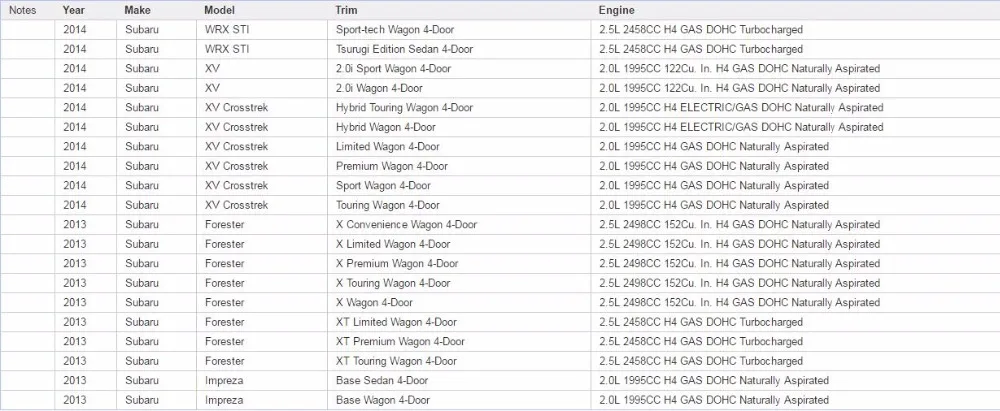The width and height of the screenshot is (1000, 411).
Task: Click the Notes column header
Action: [23, 10]
